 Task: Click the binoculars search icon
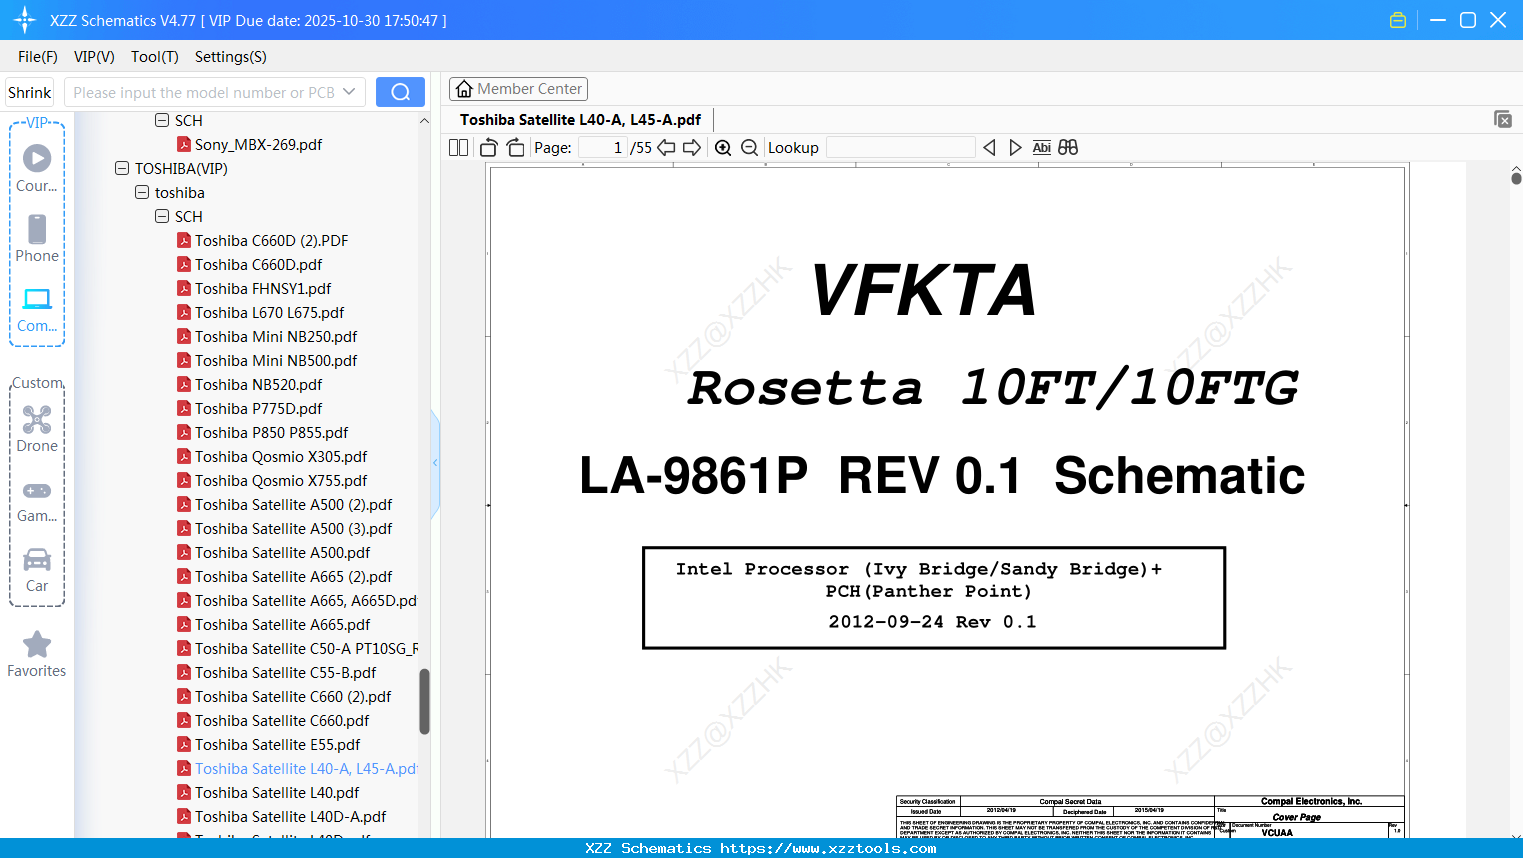[1068, 148]
